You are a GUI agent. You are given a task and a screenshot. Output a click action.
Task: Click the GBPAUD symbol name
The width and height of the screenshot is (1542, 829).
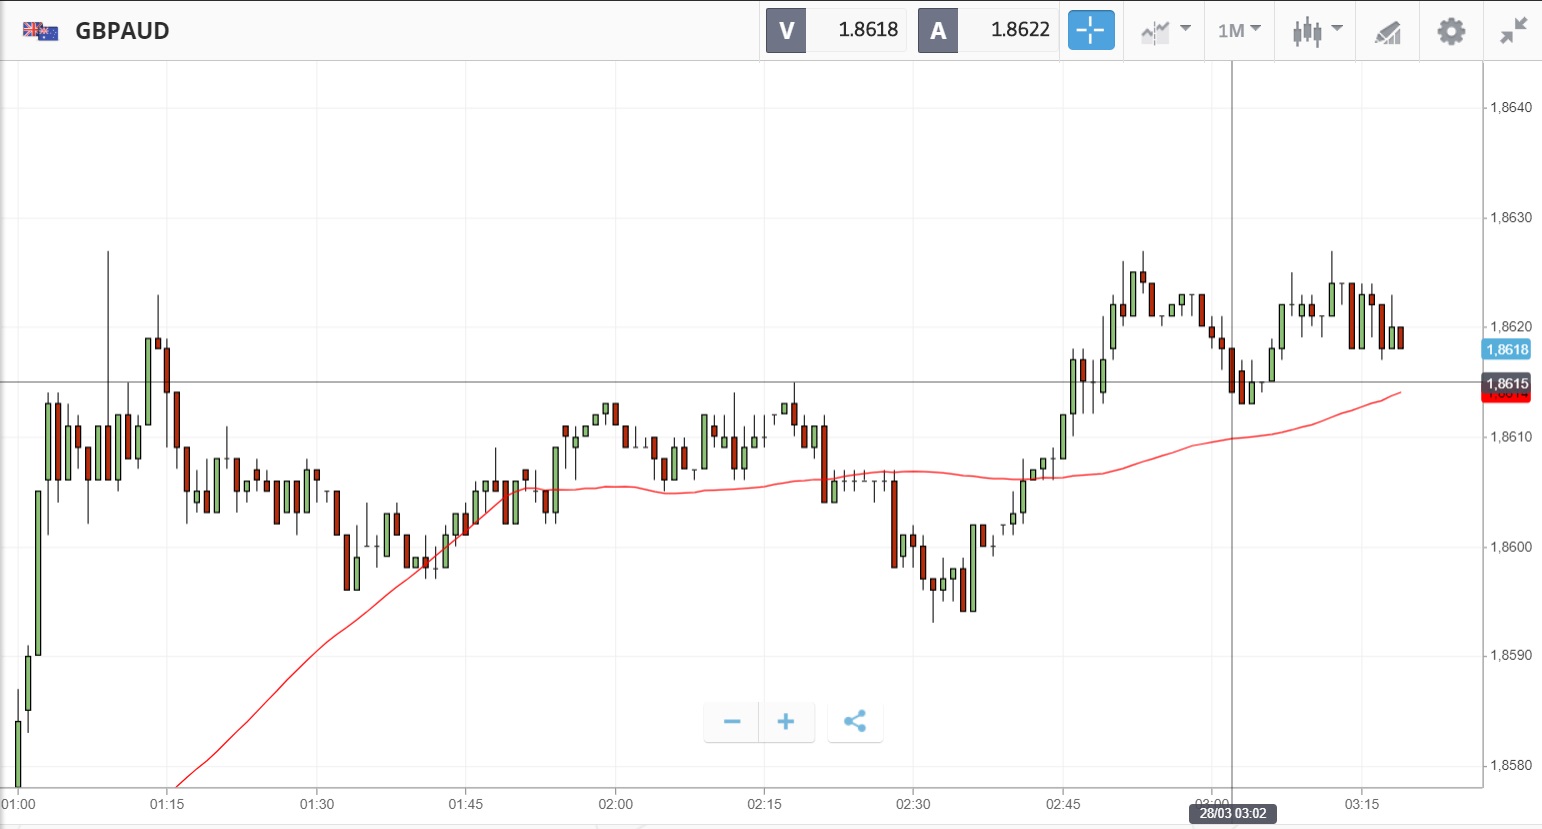123,31
